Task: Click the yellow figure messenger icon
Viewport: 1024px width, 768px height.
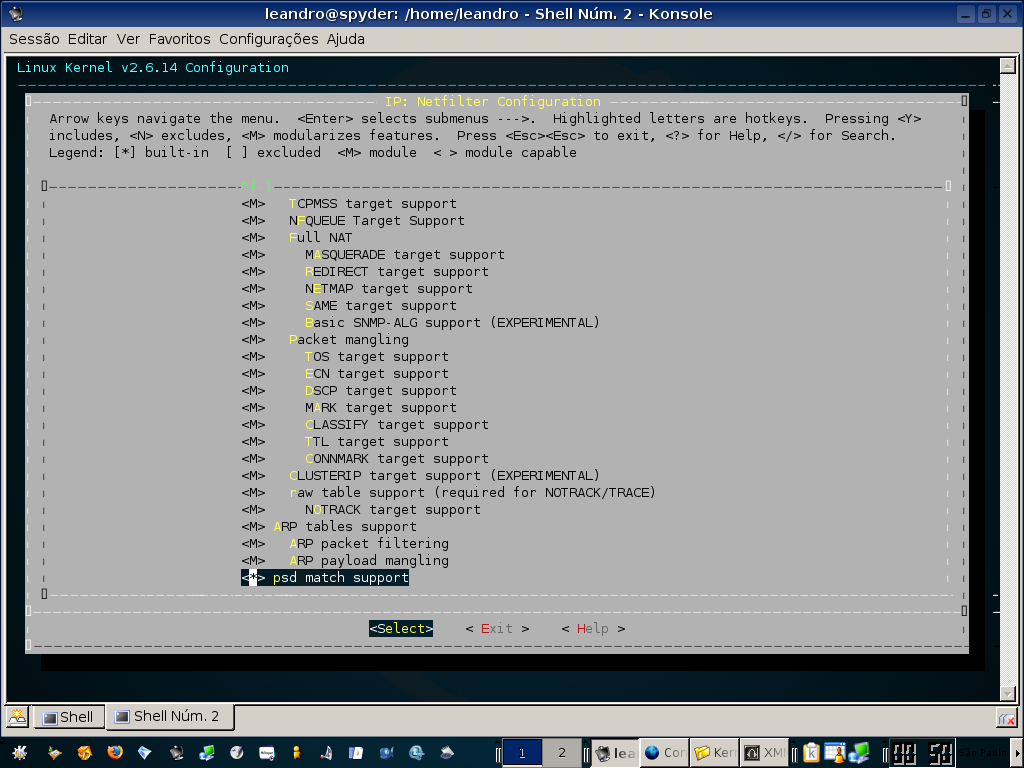Action: tap(296, 753)
